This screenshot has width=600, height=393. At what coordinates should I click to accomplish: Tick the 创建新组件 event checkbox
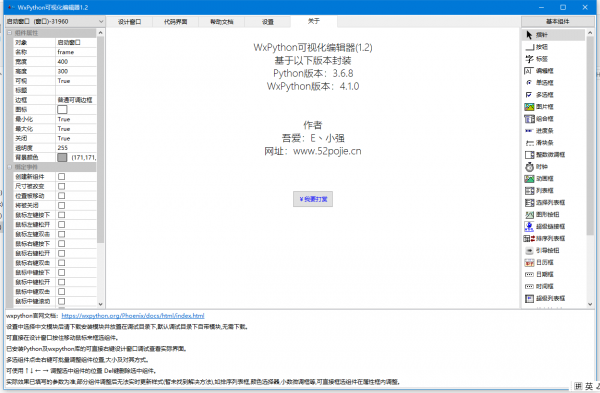pyautogui.click(x=61, y=176)
